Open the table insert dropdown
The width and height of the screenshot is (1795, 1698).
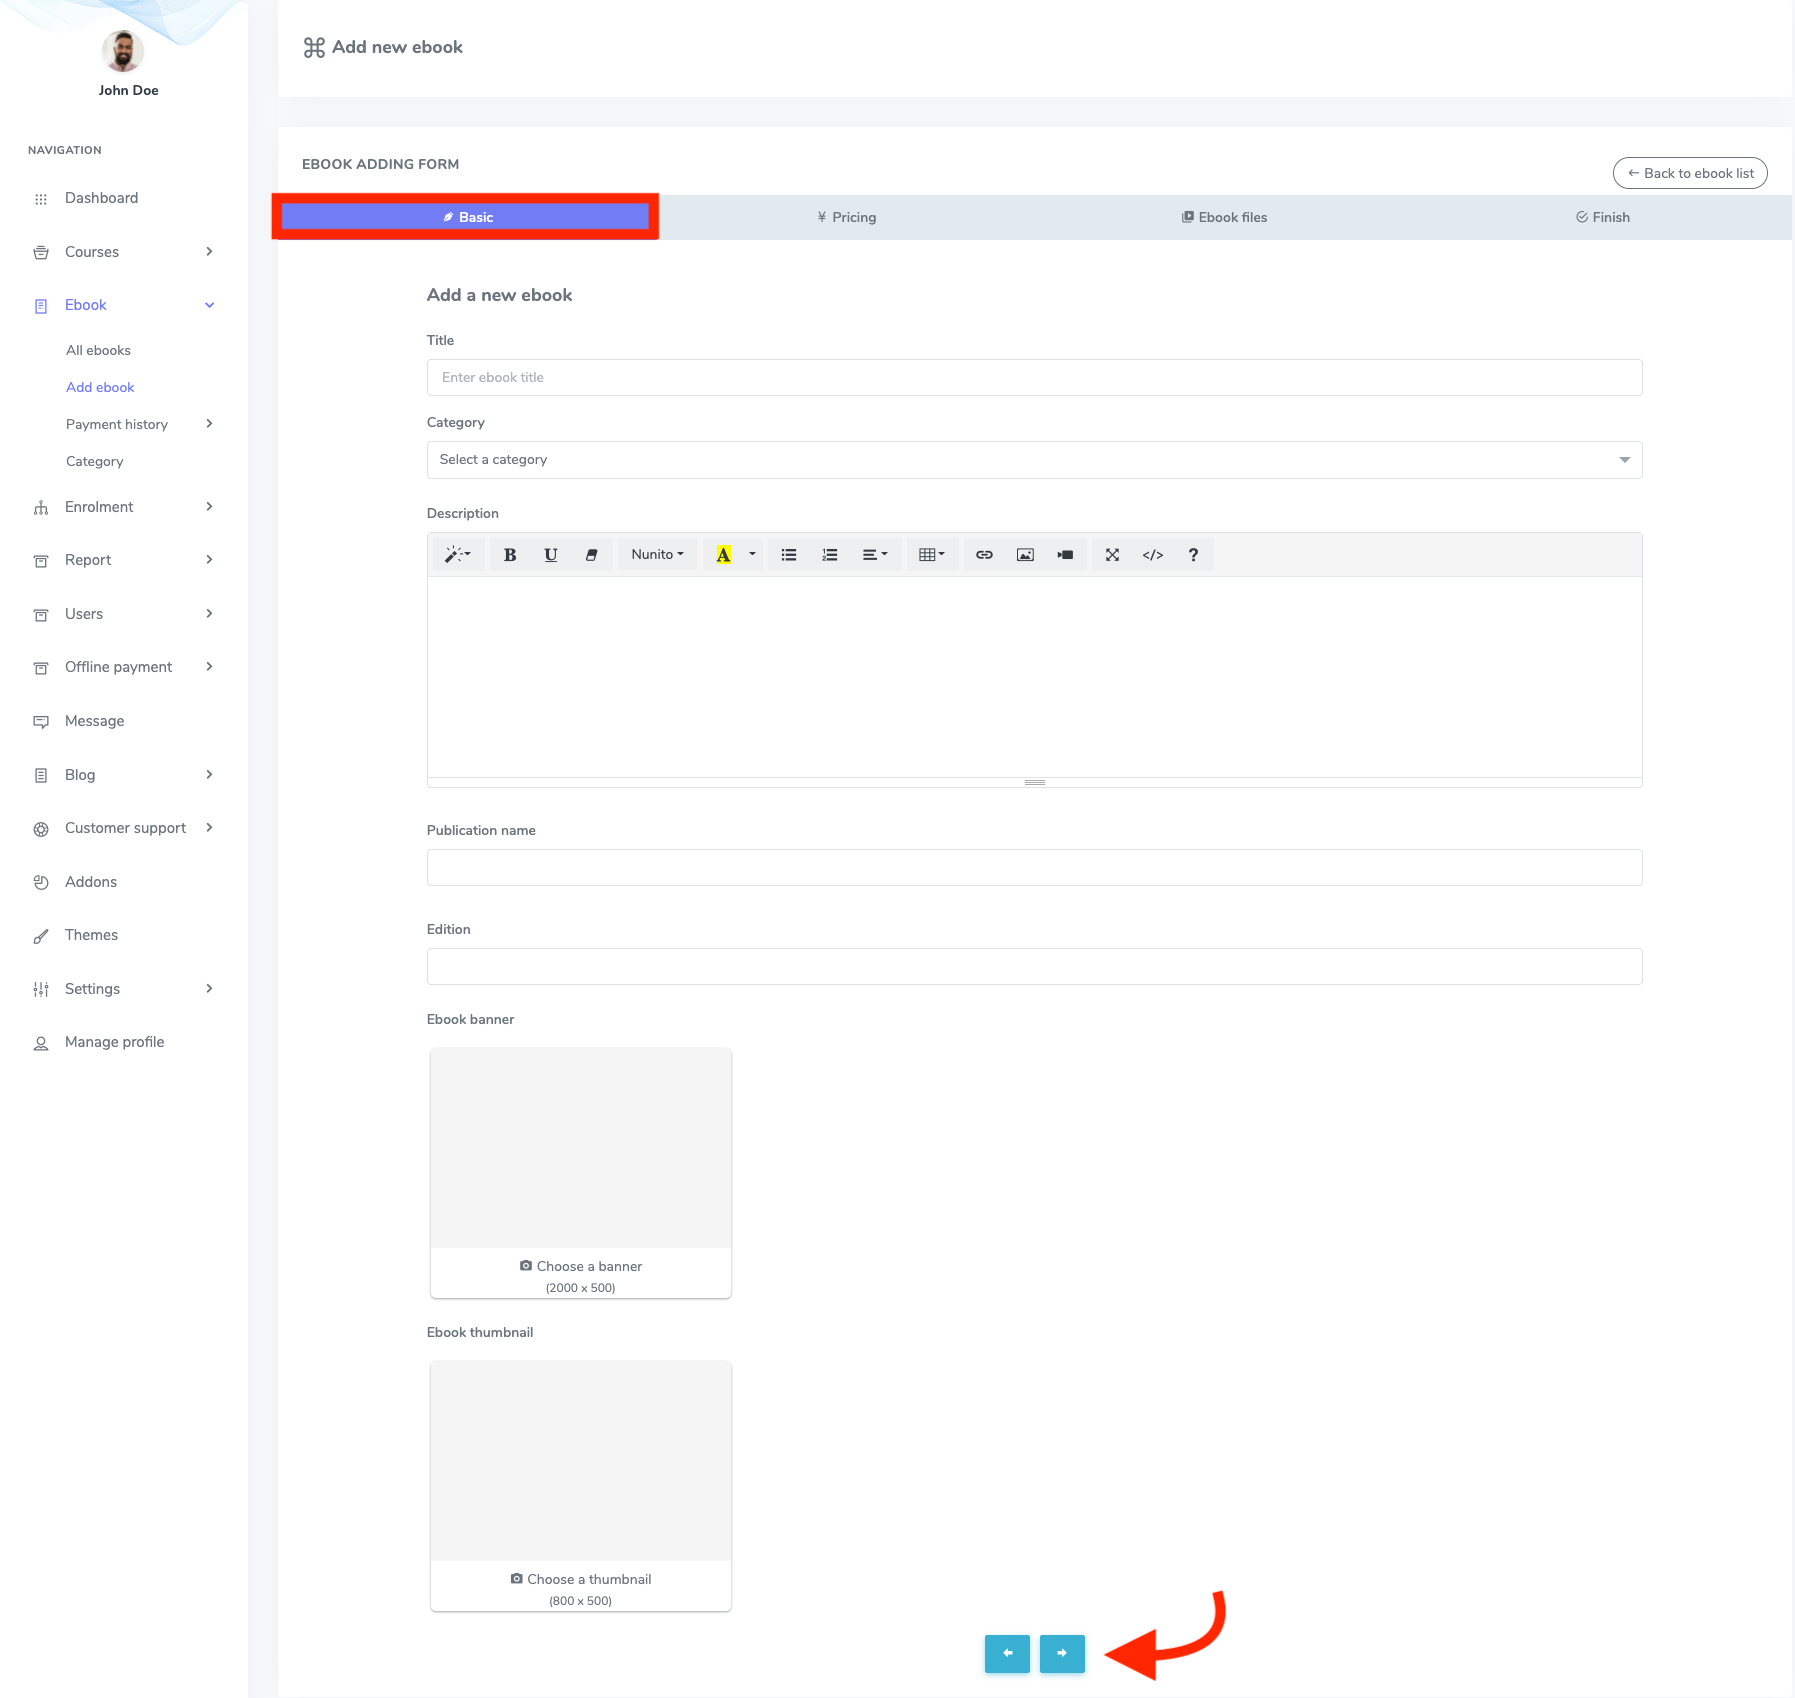coord(931,555)
